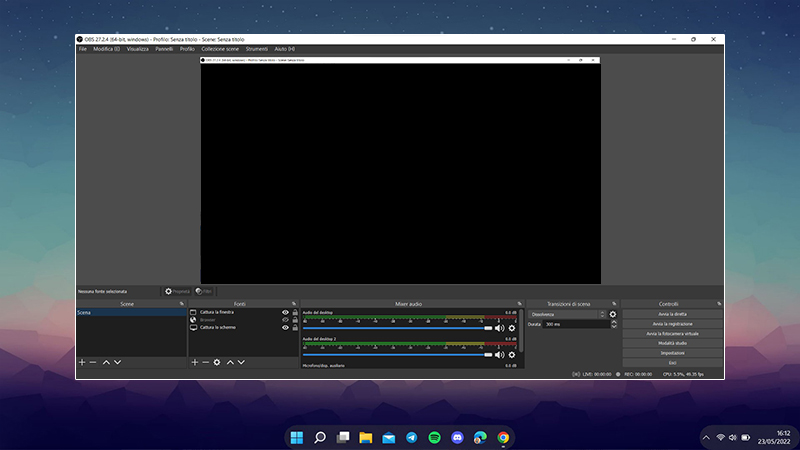Open Spotify from the Windows taskbar

pos(435,437)
